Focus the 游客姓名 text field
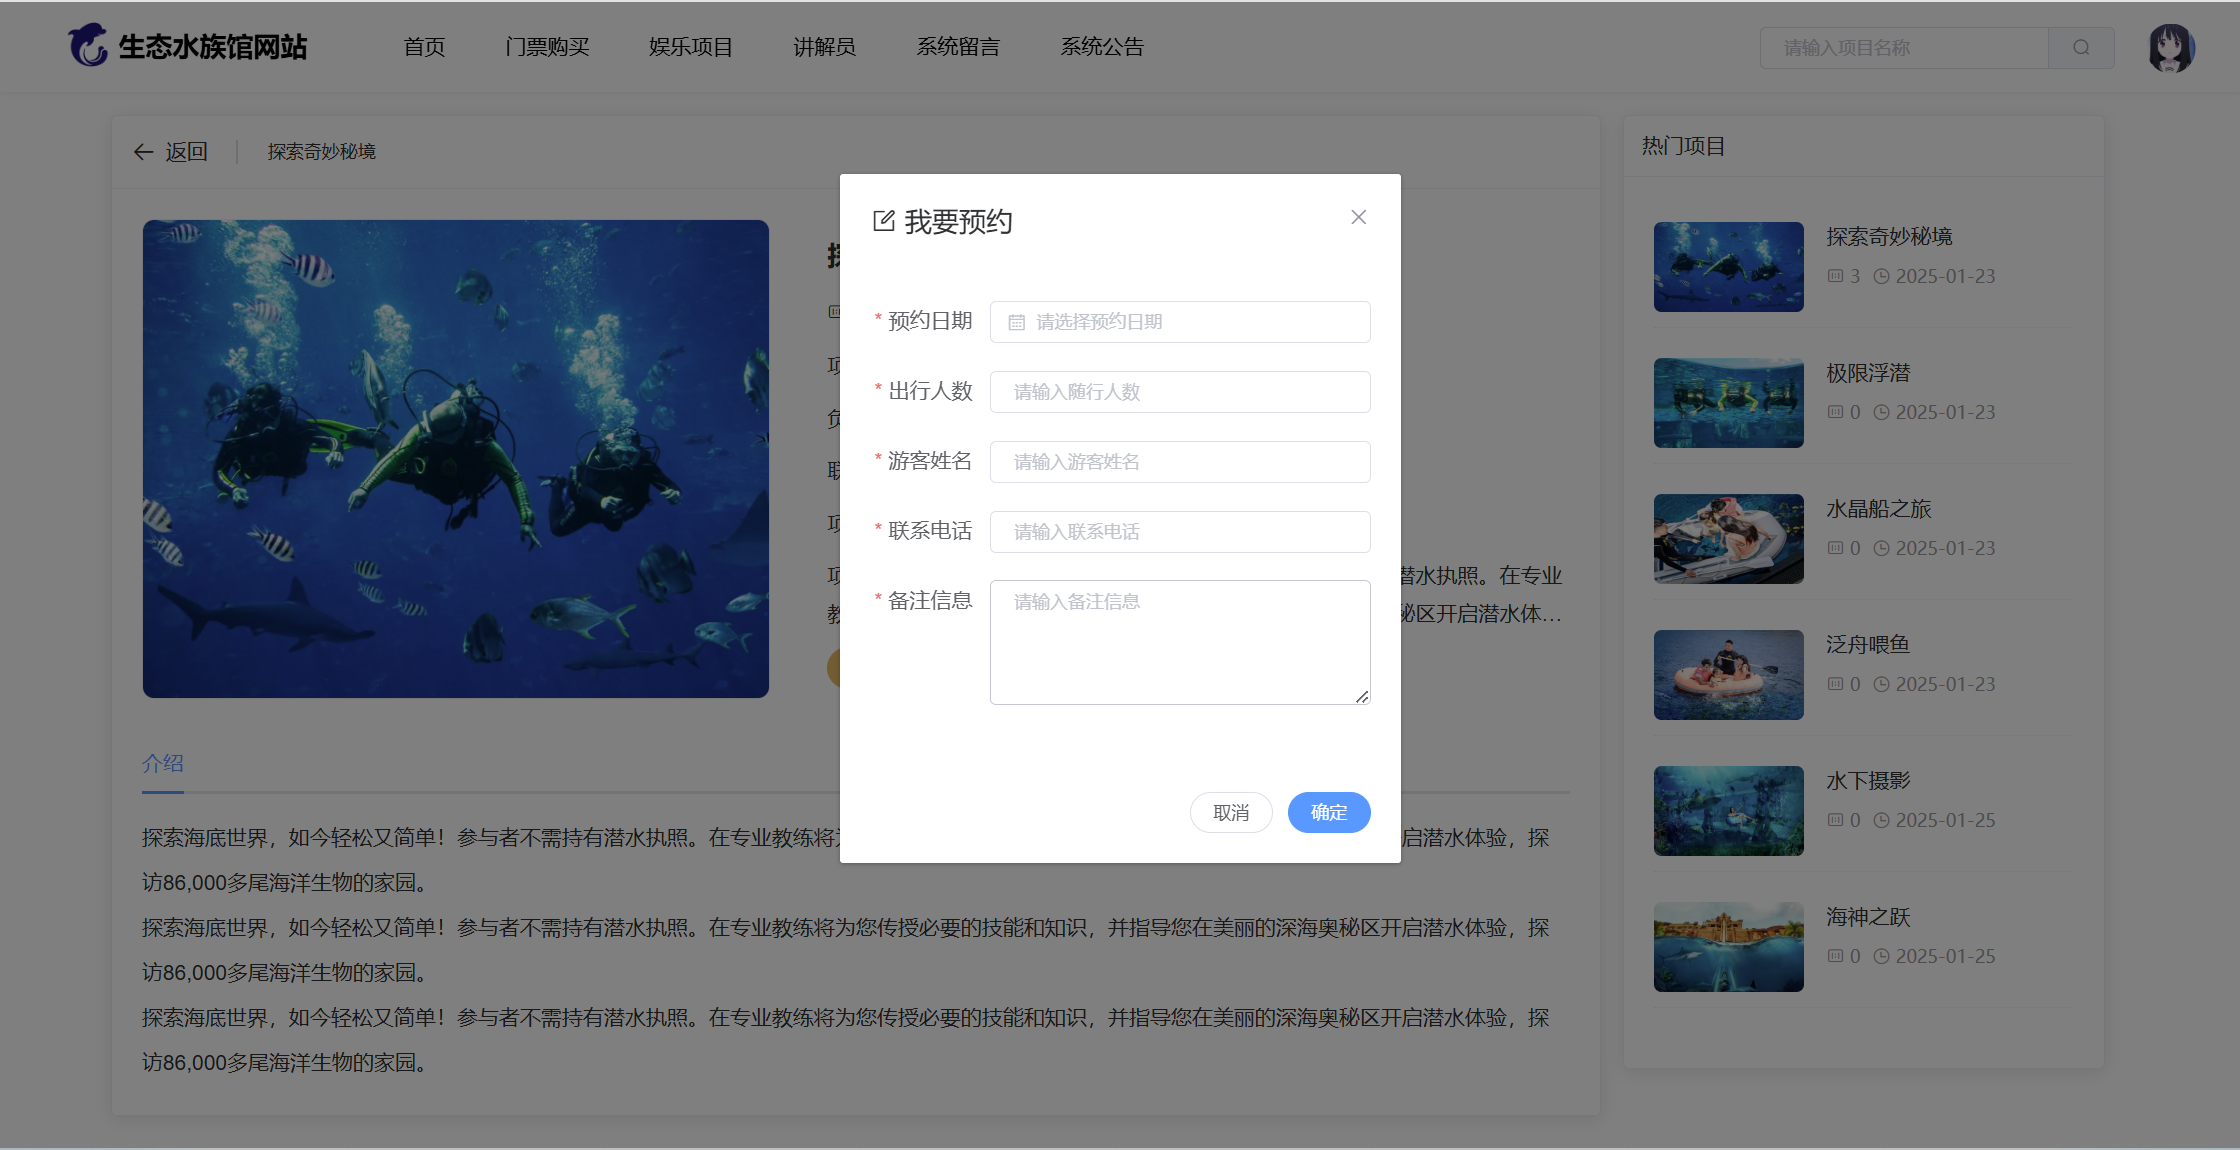The height and width of the screenshot is (1150, 2240). [x=1180, y=462]
